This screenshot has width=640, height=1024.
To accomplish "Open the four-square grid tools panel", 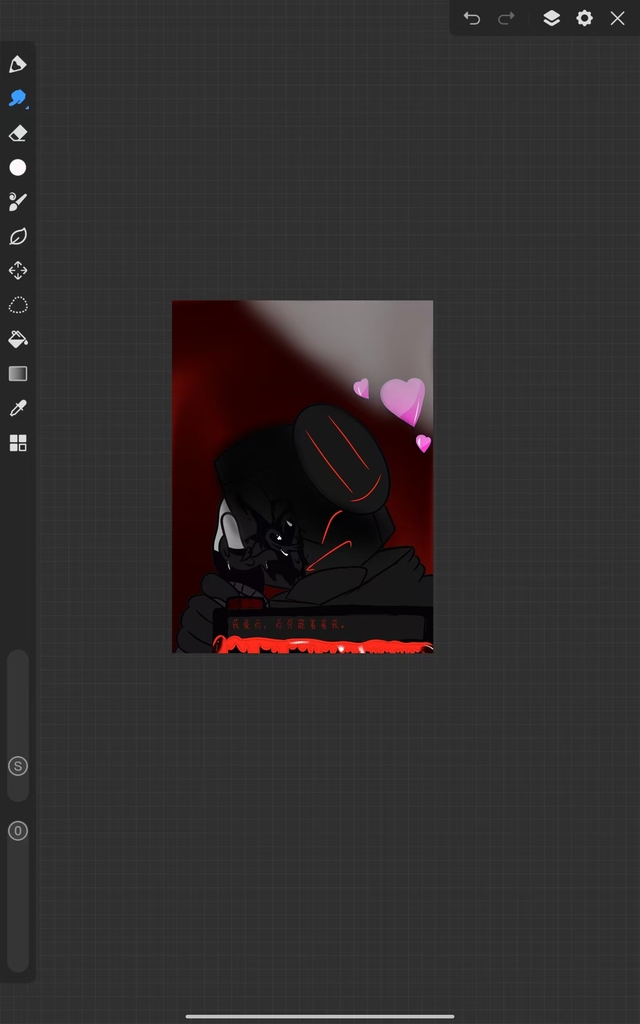I will coord(18,443).
